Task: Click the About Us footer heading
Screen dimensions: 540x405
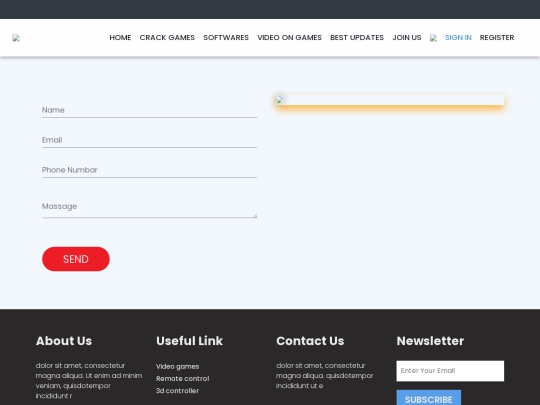Action: [64, 341]
